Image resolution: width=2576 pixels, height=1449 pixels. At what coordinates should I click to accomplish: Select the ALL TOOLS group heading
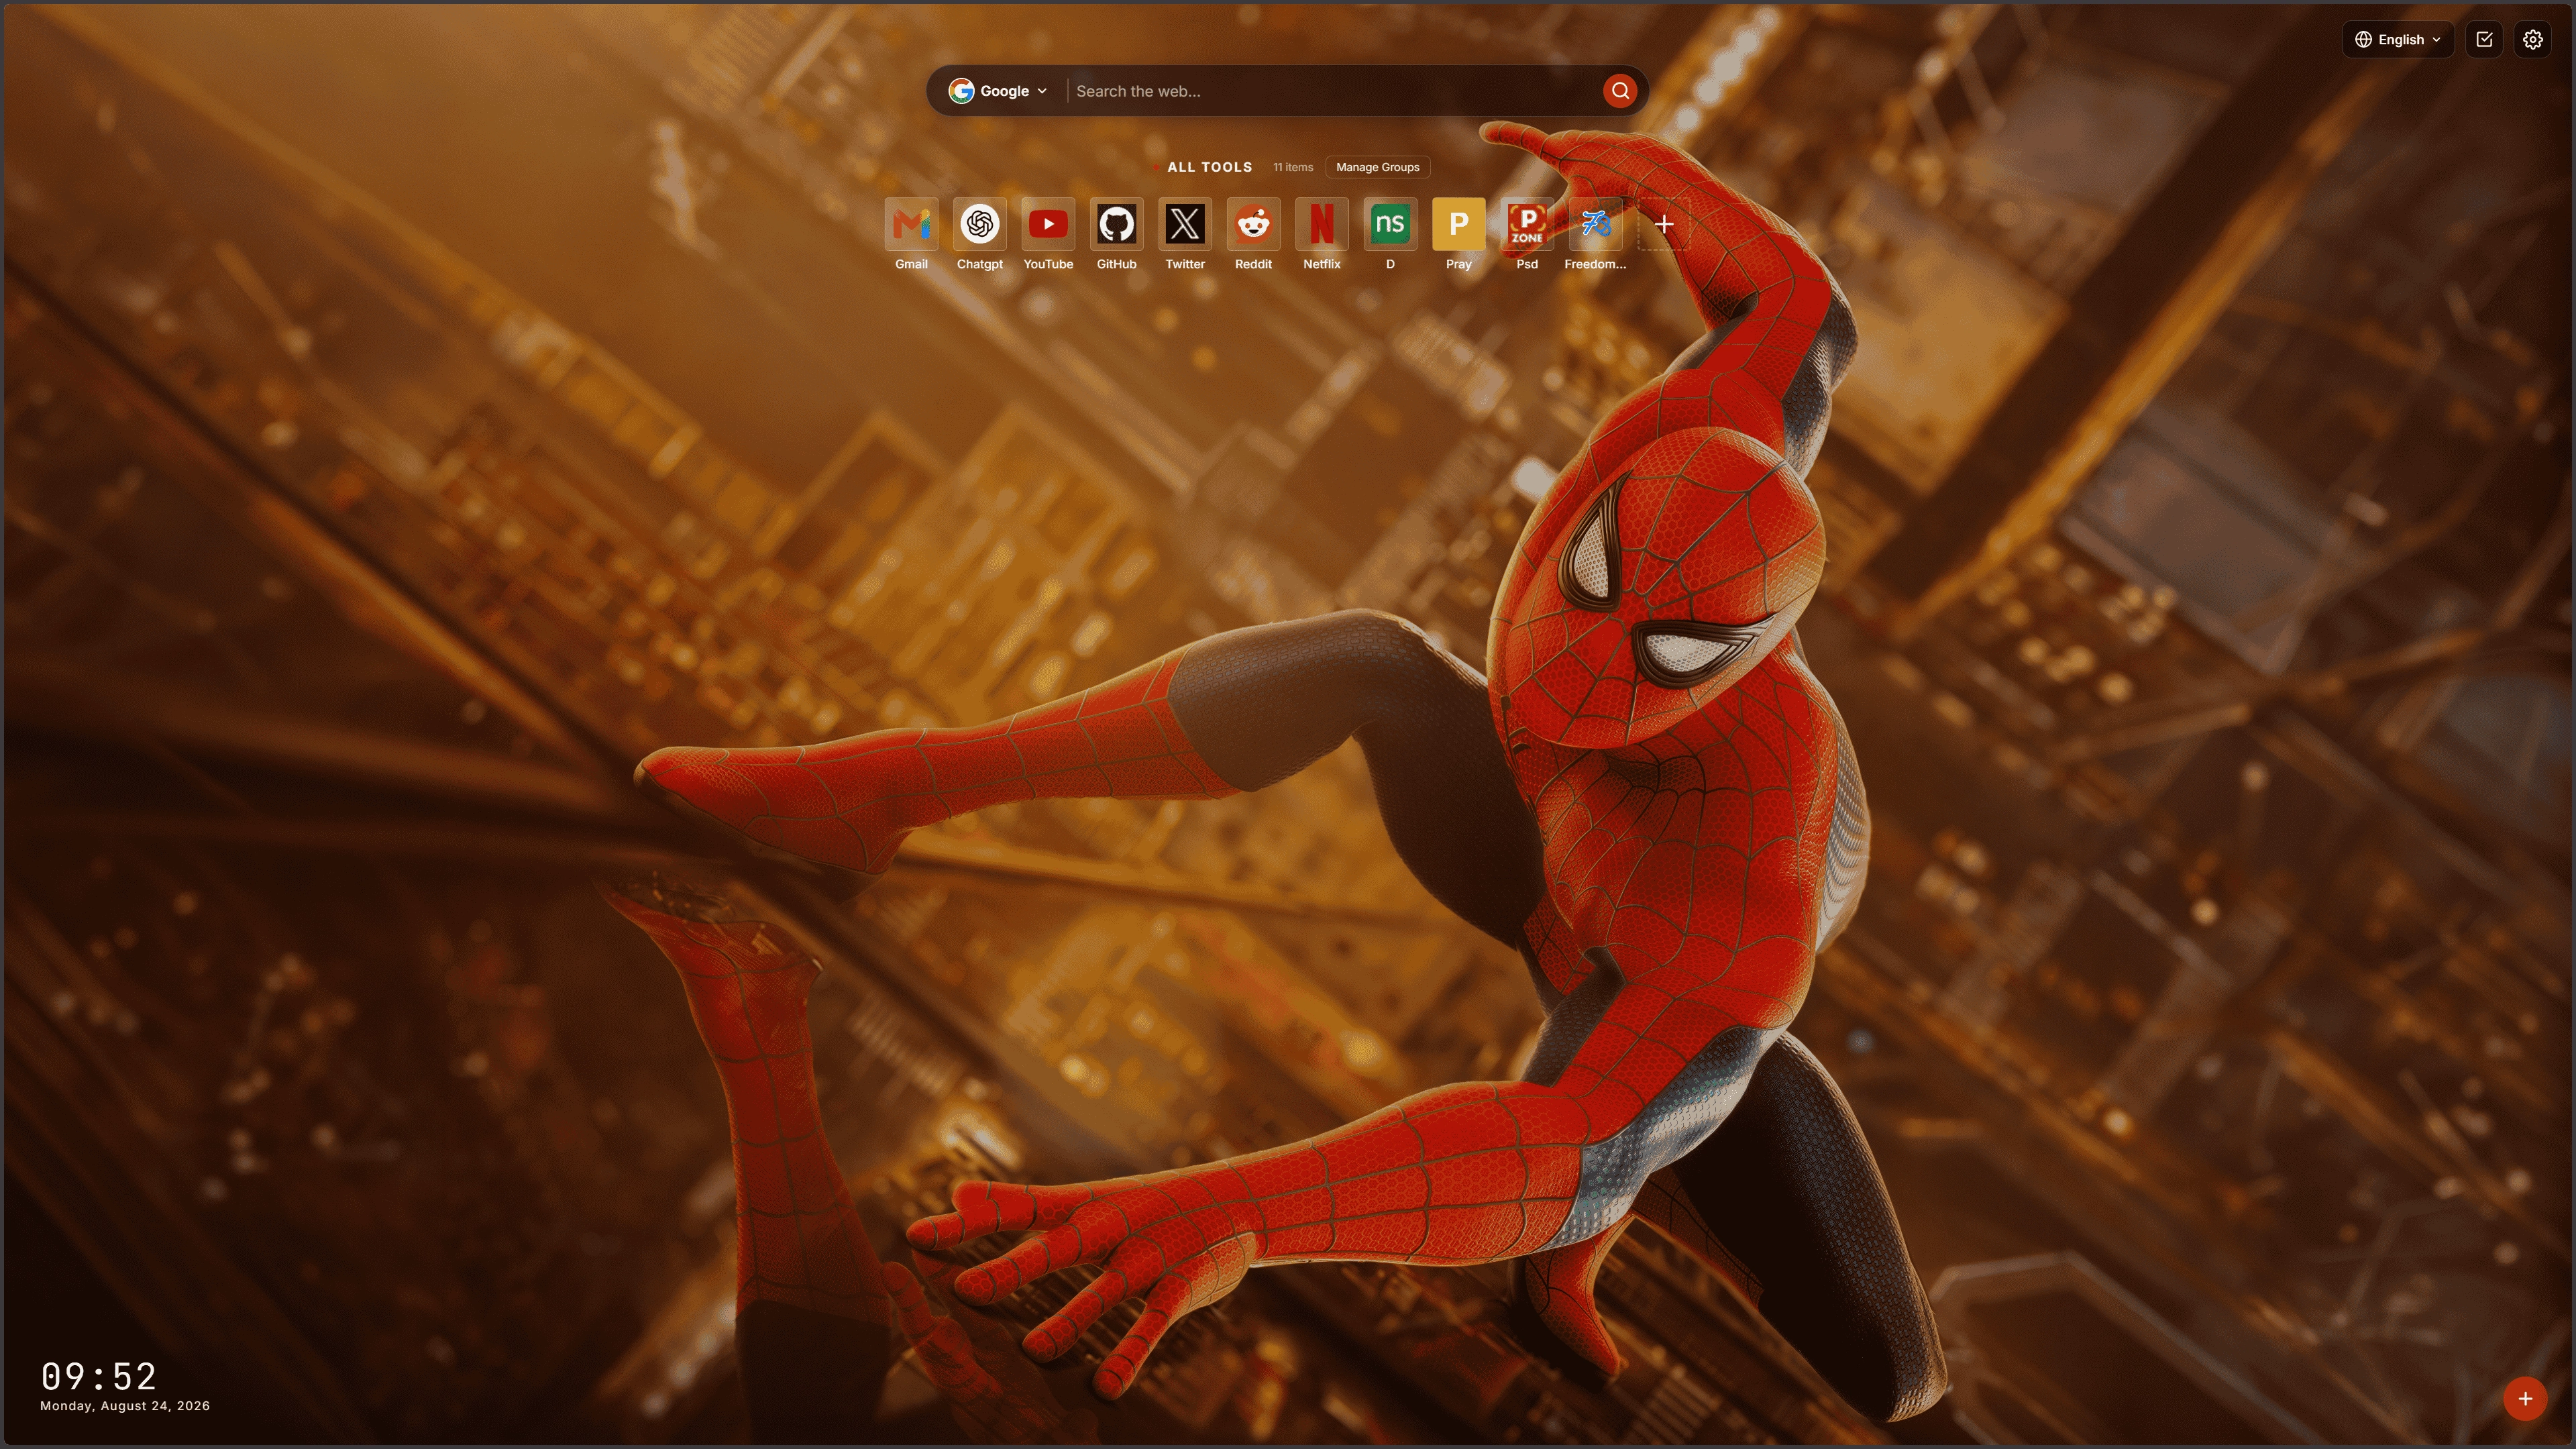point(1209,167)
